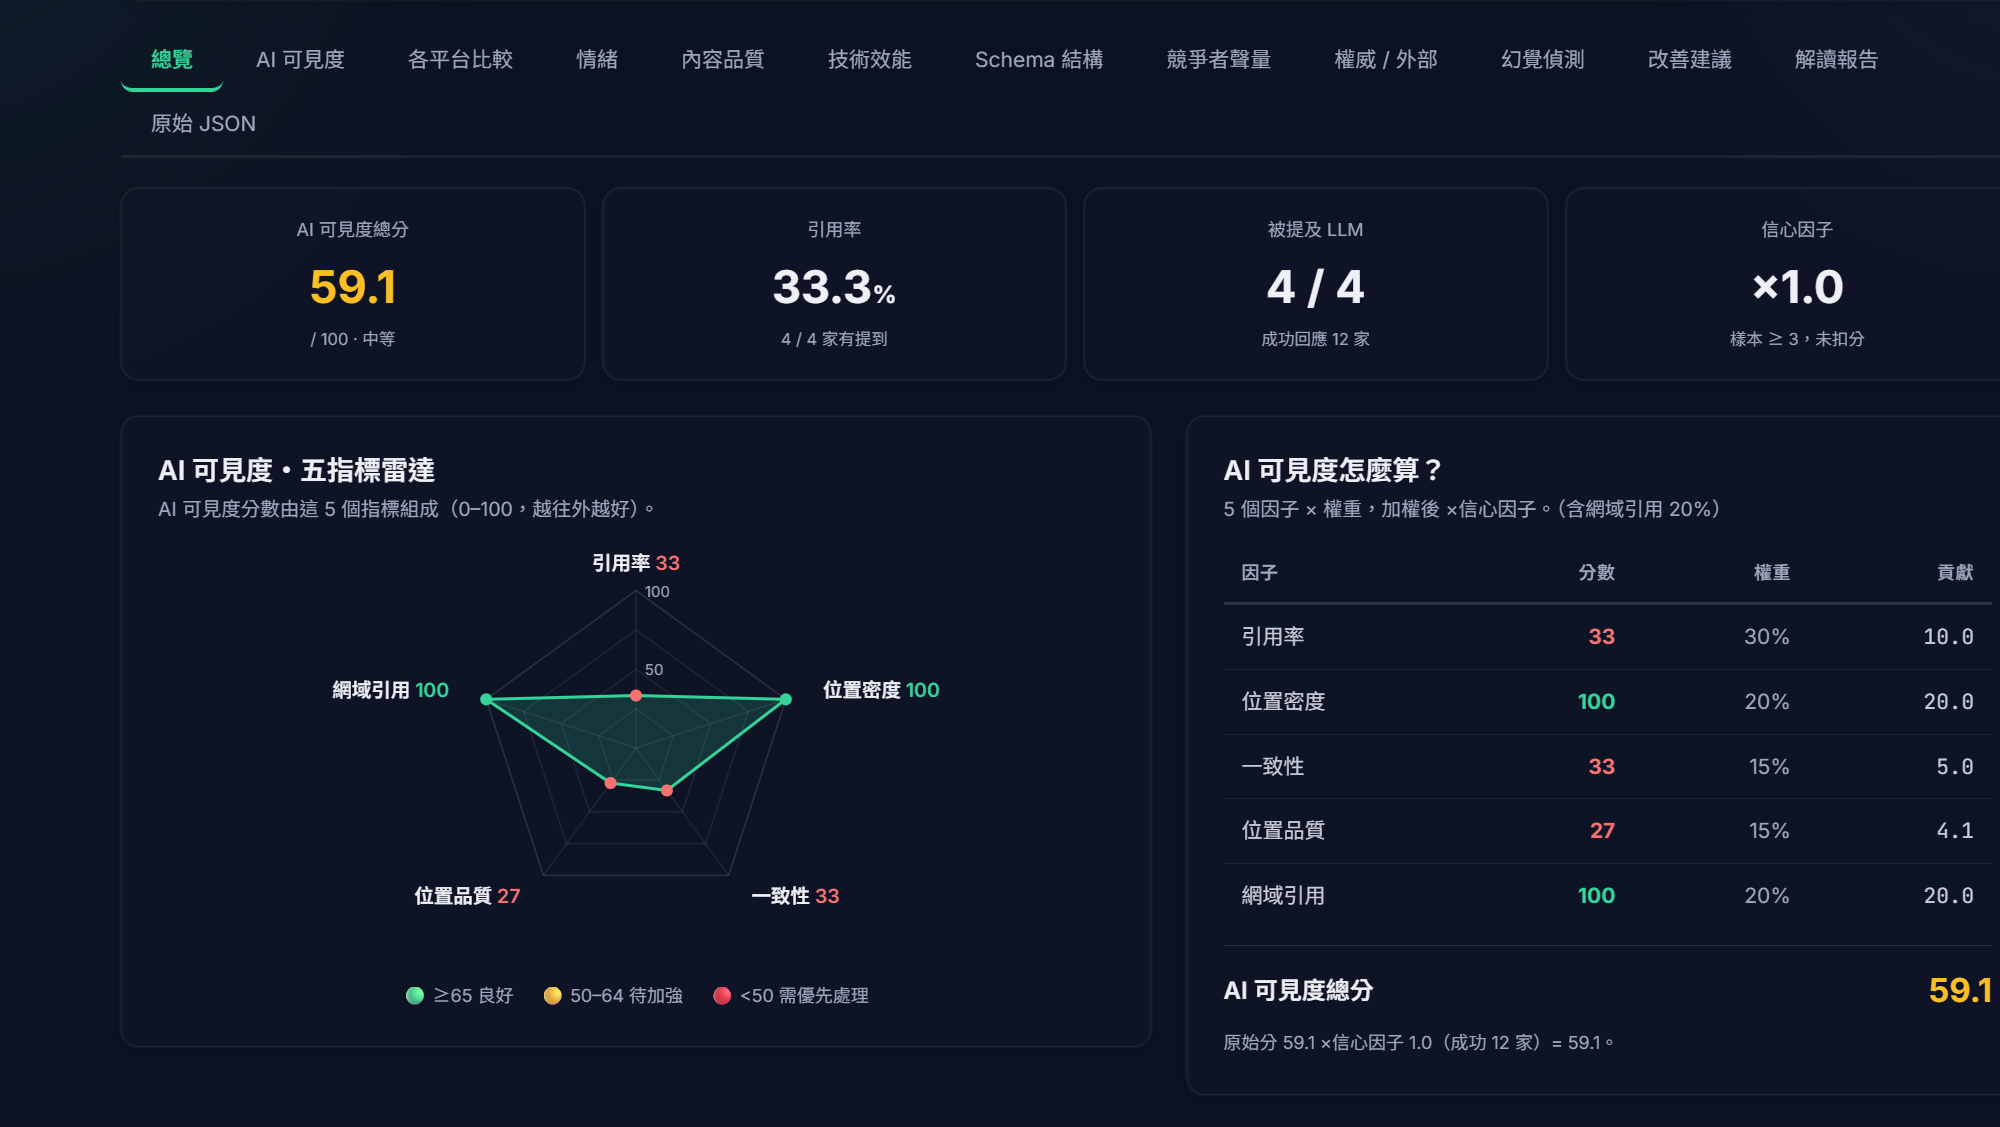2000x1127 pixels.
Task: Click the 引用率 33.3% value
Action: coord(834,287)
